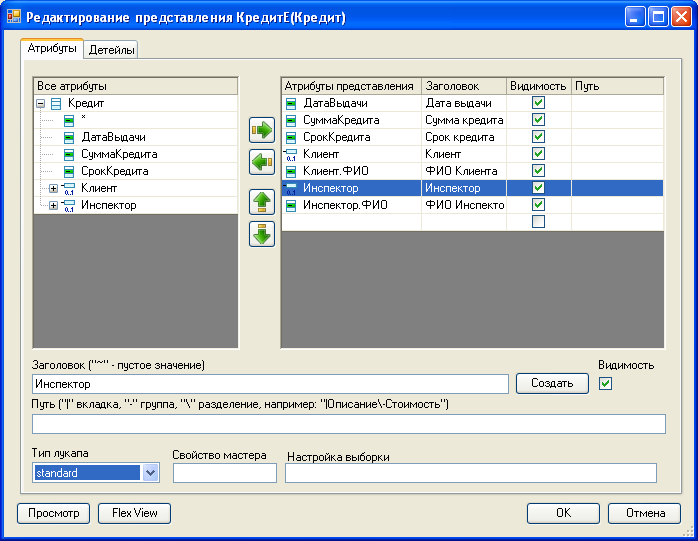Click the СуммаКредита icon in the tree
The image size is (698, 541).
[69, 155]
